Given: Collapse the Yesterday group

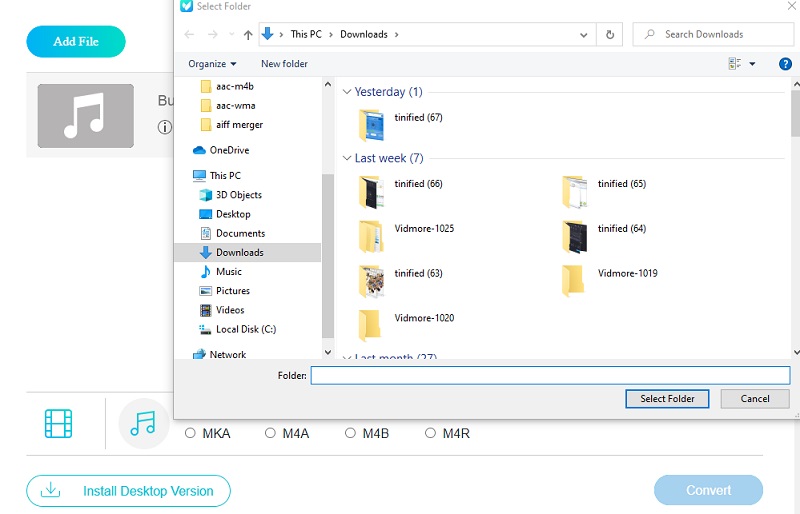Looking at the screenshot, I should [347, 92].
